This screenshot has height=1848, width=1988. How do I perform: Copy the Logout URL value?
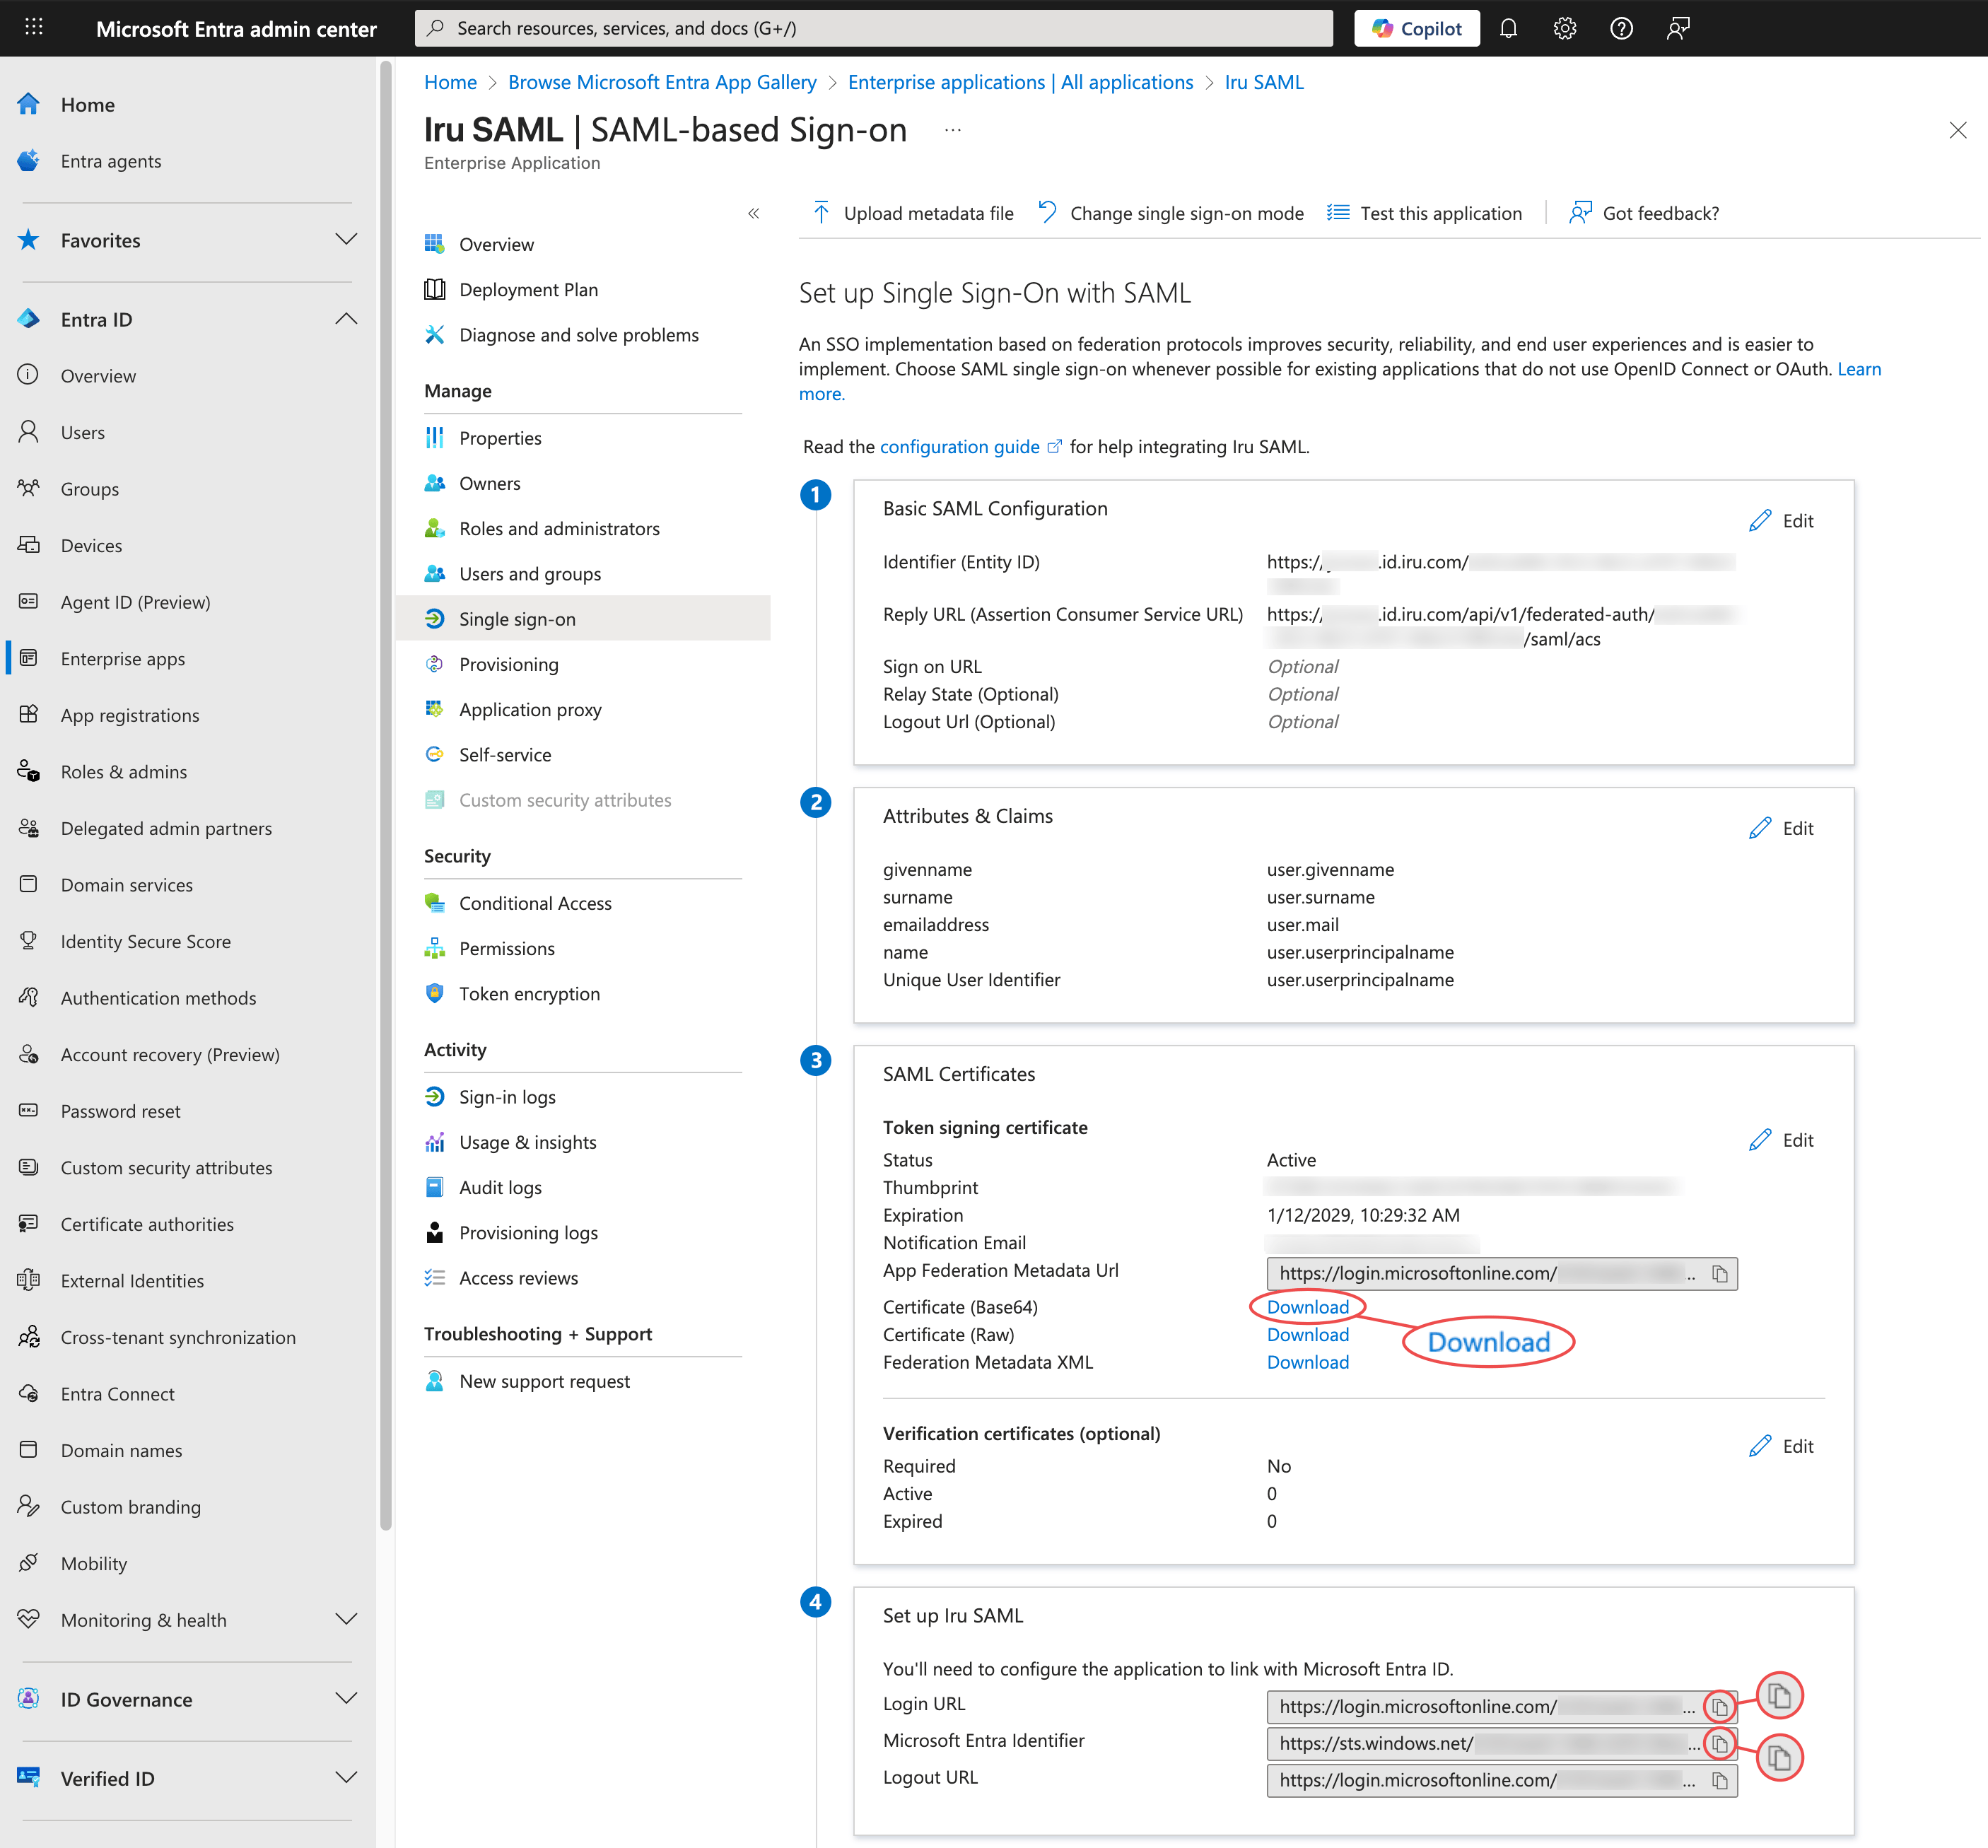(1719, 1780)
